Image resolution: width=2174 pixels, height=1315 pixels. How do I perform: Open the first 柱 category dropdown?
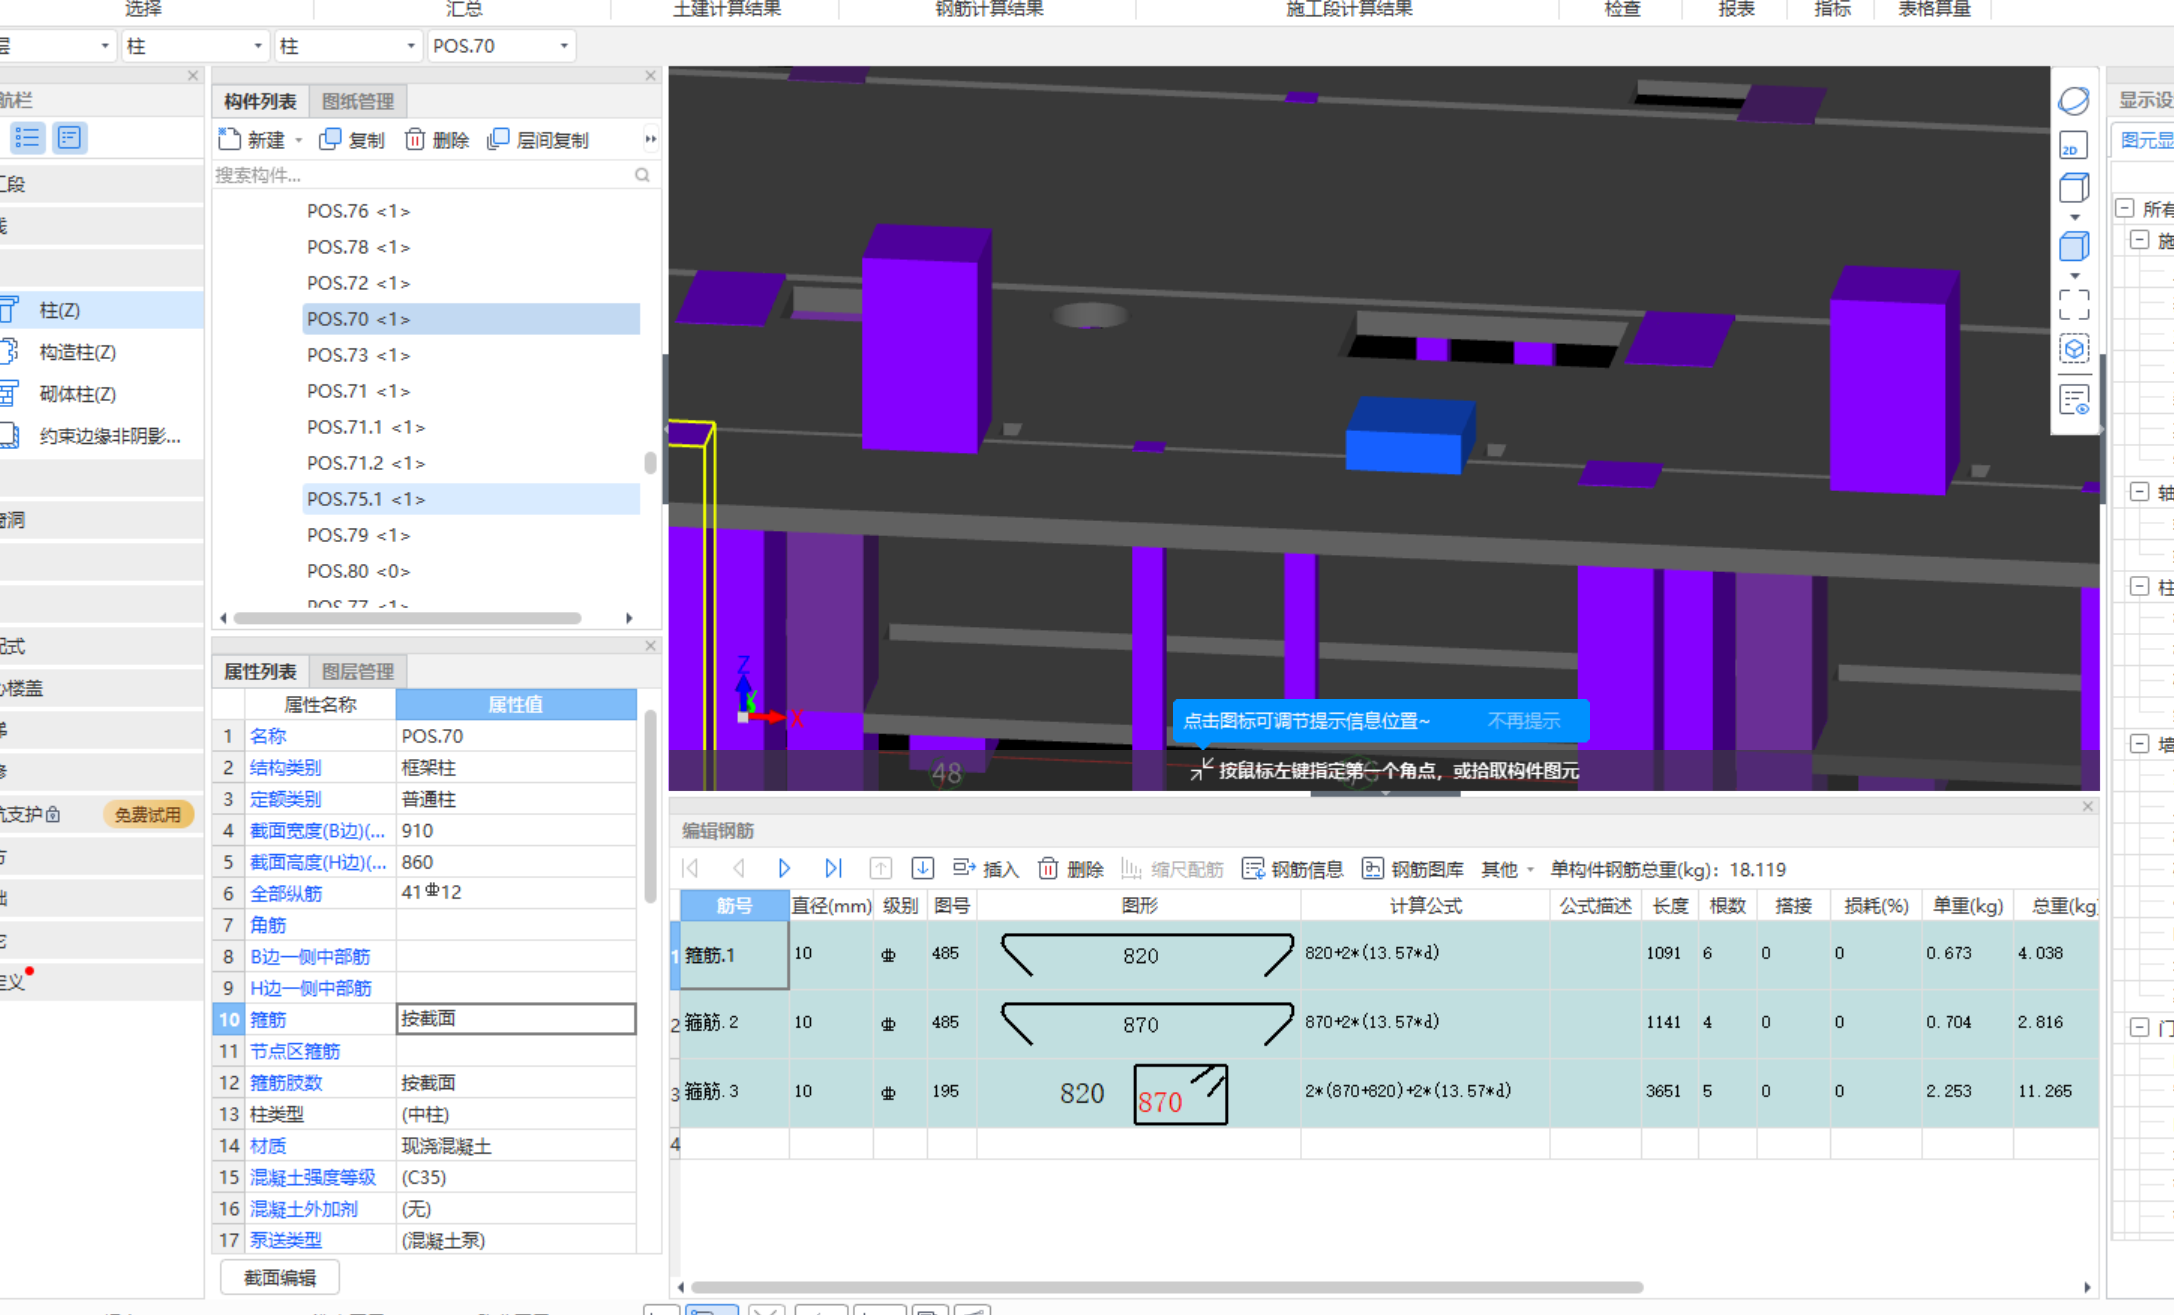click(258, 46)
